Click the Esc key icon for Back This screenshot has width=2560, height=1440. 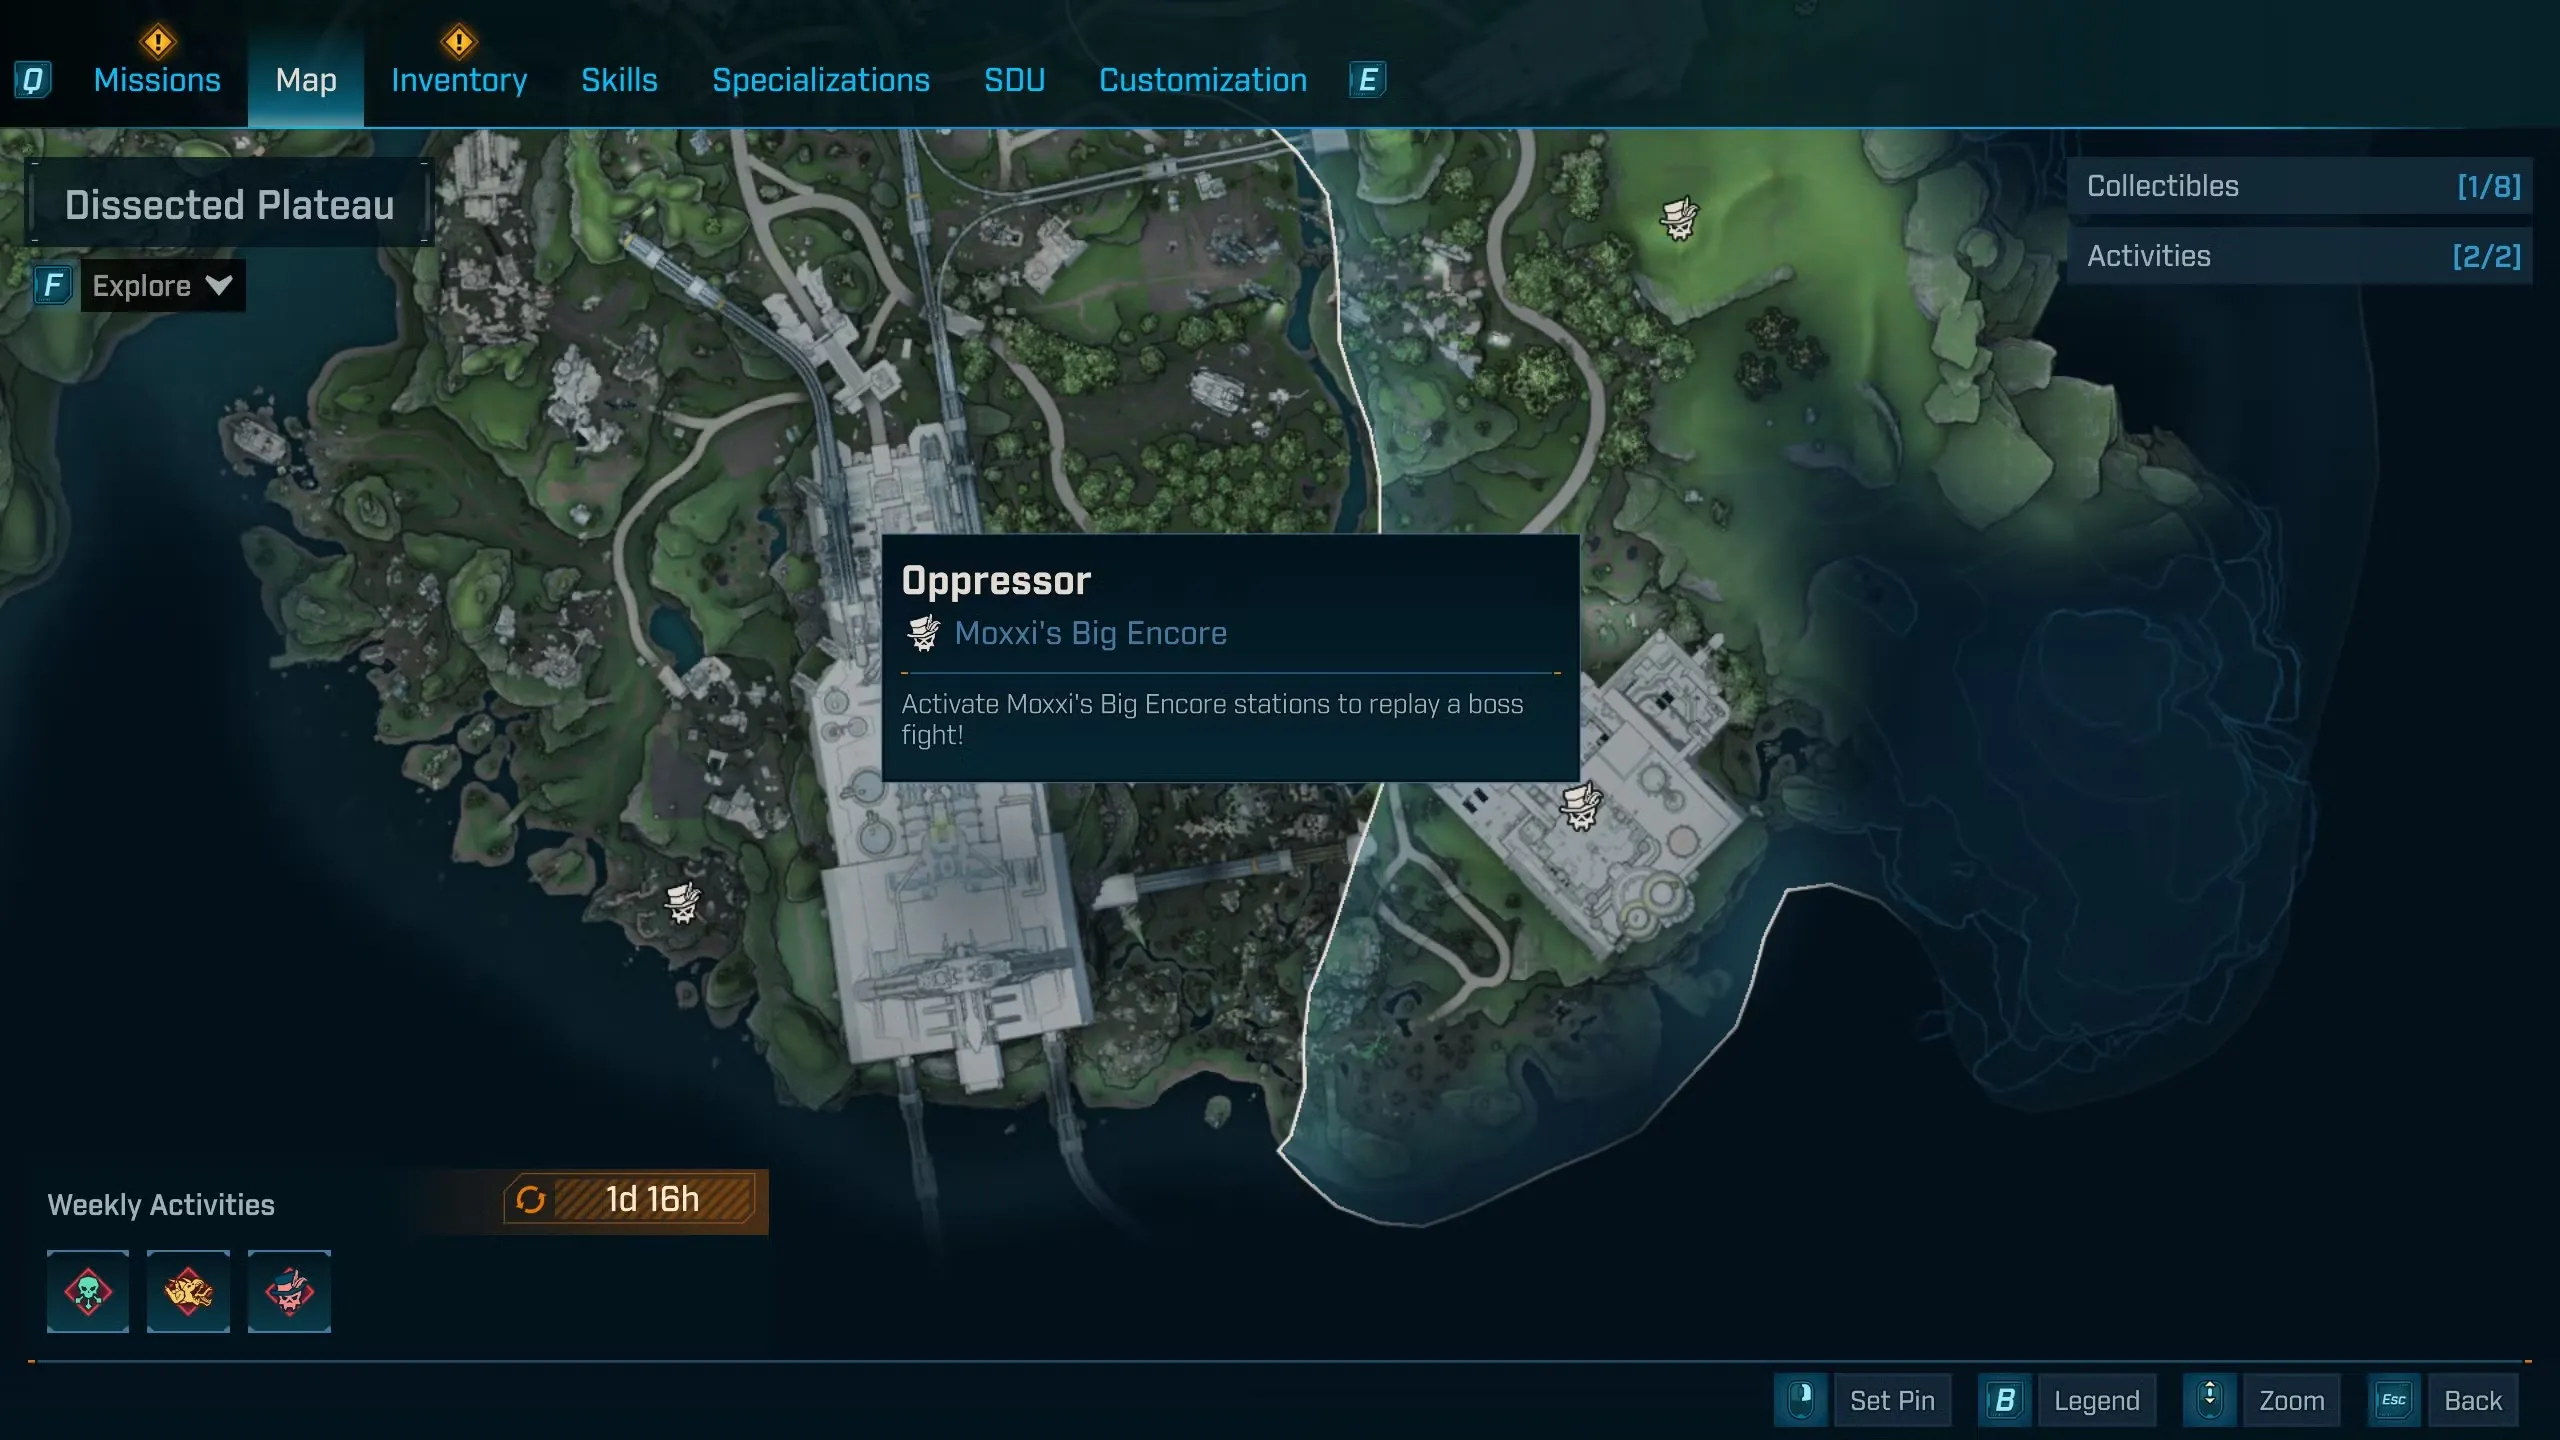click(x=2394, y=1400)
